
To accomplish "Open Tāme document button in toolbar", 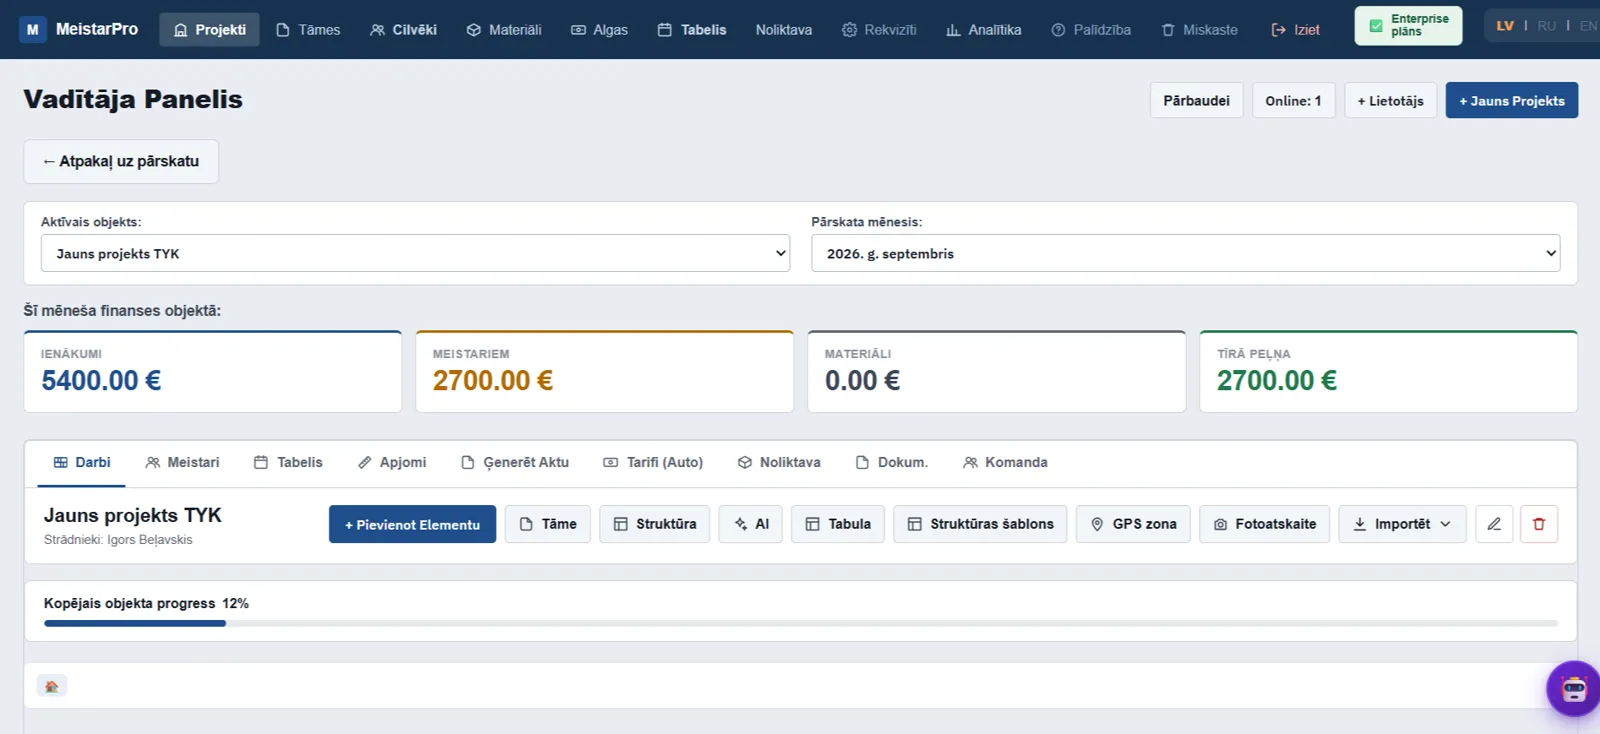I will tap(547, 524).
